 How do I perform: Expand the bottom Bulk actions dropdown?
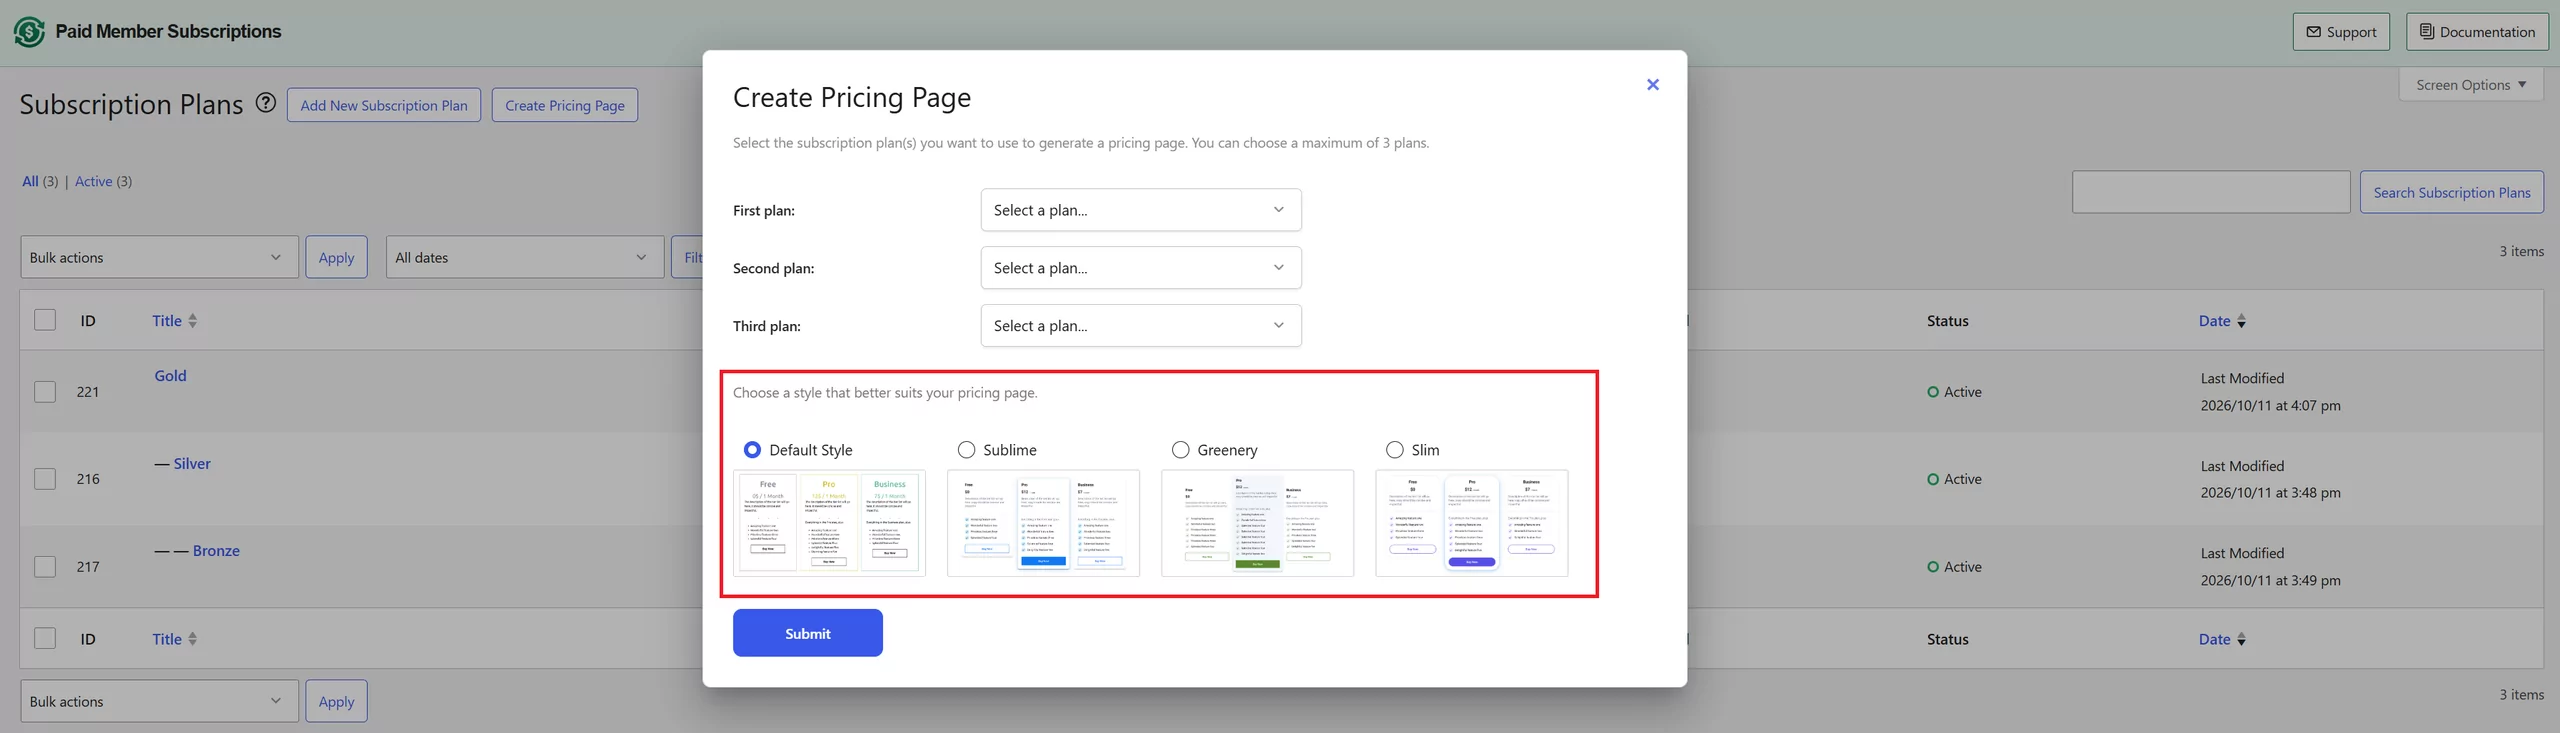159,701
